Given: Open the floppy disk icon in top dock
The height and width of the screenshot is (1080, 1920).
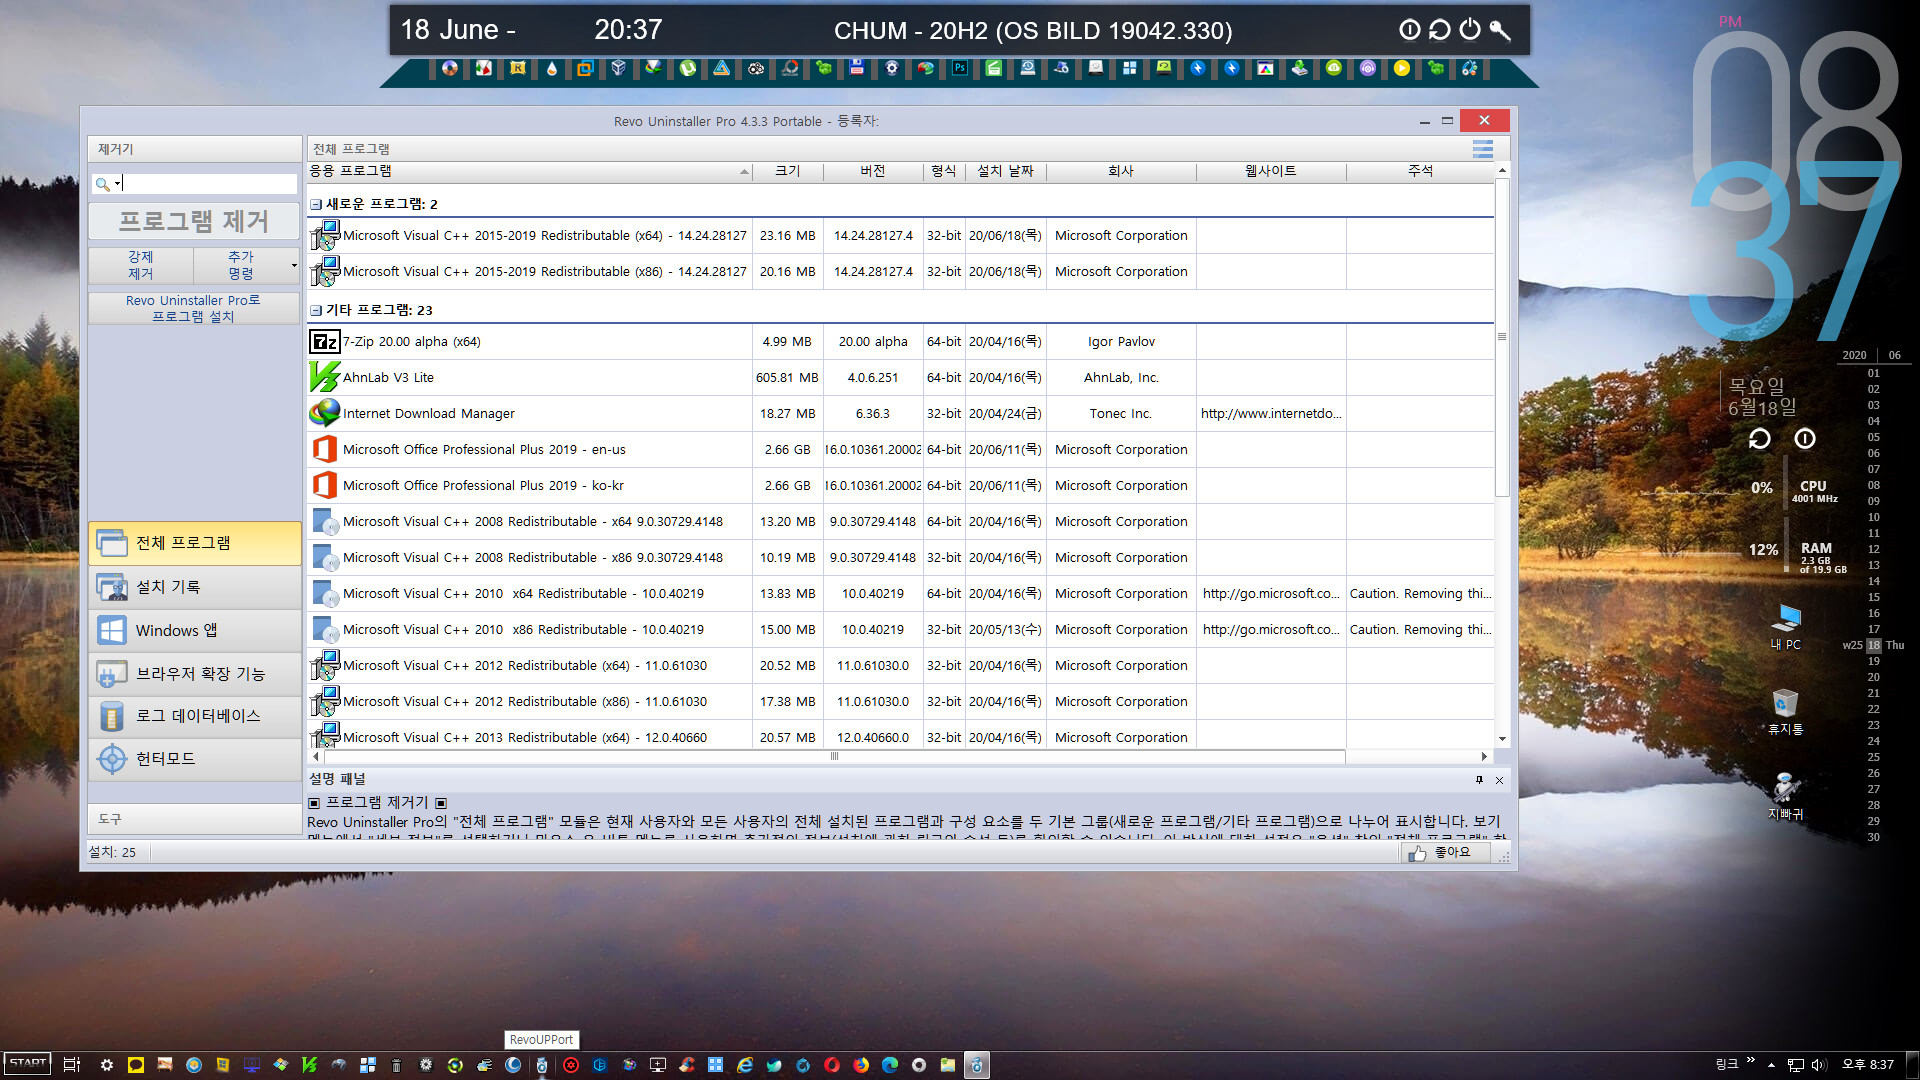Looking at the screenshot, I should pyautogui.click(x=857, y=69).
